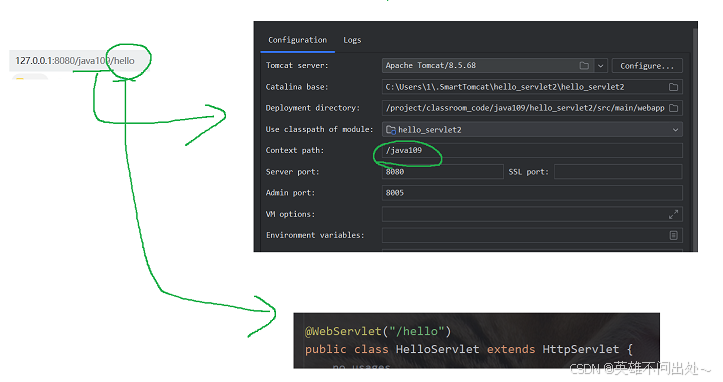This screenshot has height=382, width=723.
Task: Click the VM options input field
Action: point(532,214)
